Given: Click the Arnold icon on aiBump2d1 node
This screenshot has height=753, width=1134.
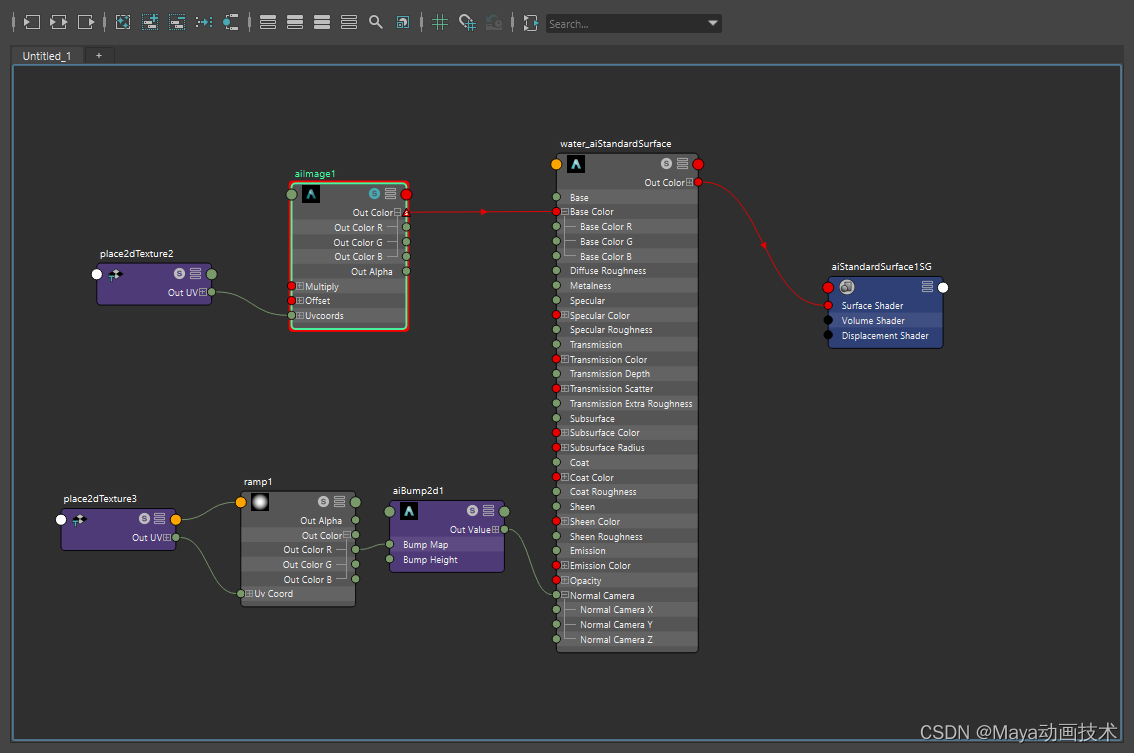Looking at the screenshot, I should pos(409,511).
